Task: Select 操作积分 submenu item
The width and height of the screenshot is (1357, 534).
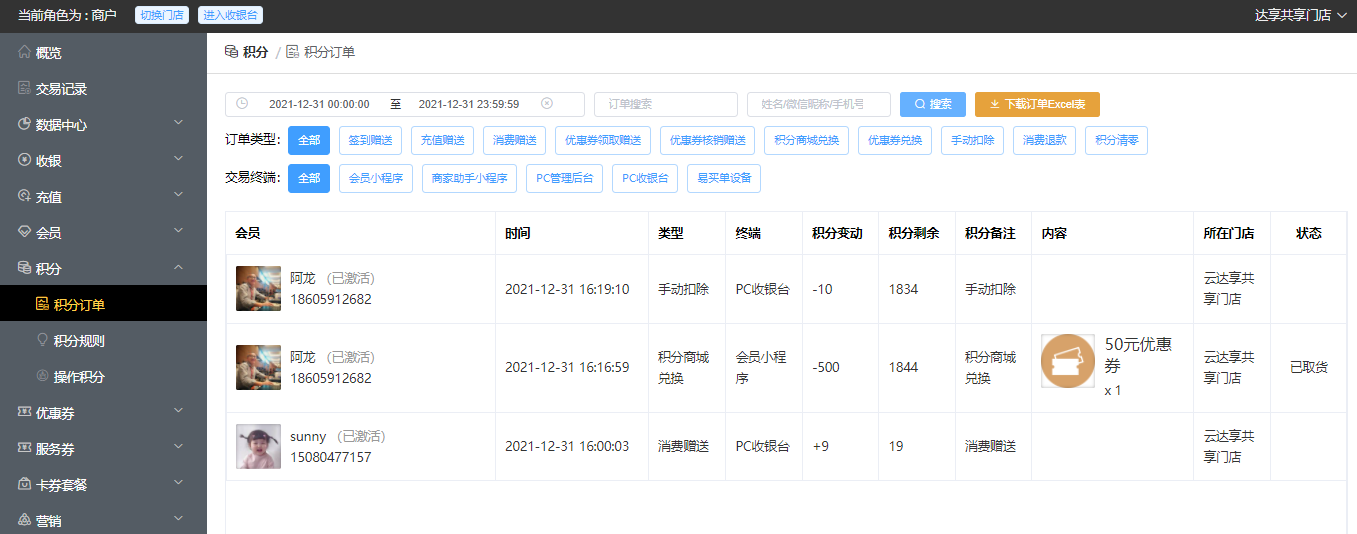Action: click(x=103, y=376)
